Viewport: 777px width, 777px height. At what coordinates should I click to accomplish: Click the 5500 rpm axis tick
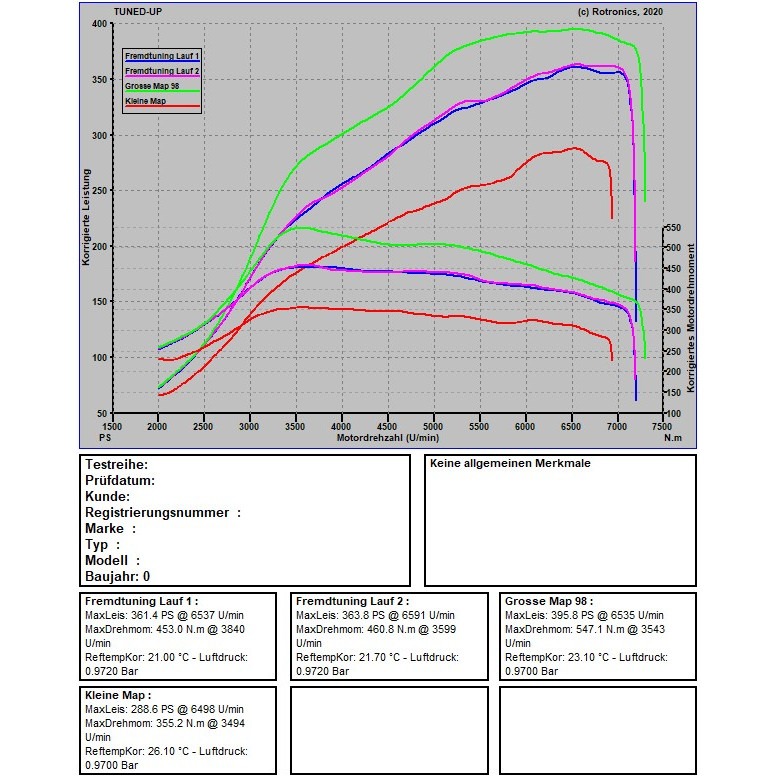pos(479,426)
